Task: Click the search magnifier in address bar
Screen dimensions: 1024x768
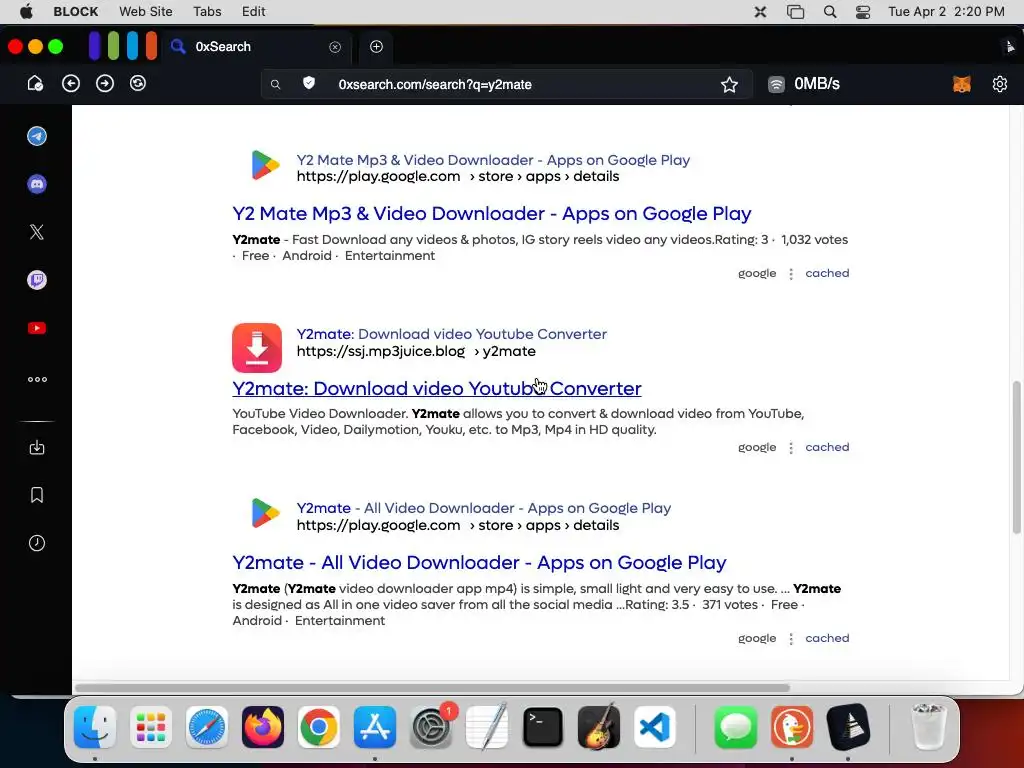Action: coord(276,84)
